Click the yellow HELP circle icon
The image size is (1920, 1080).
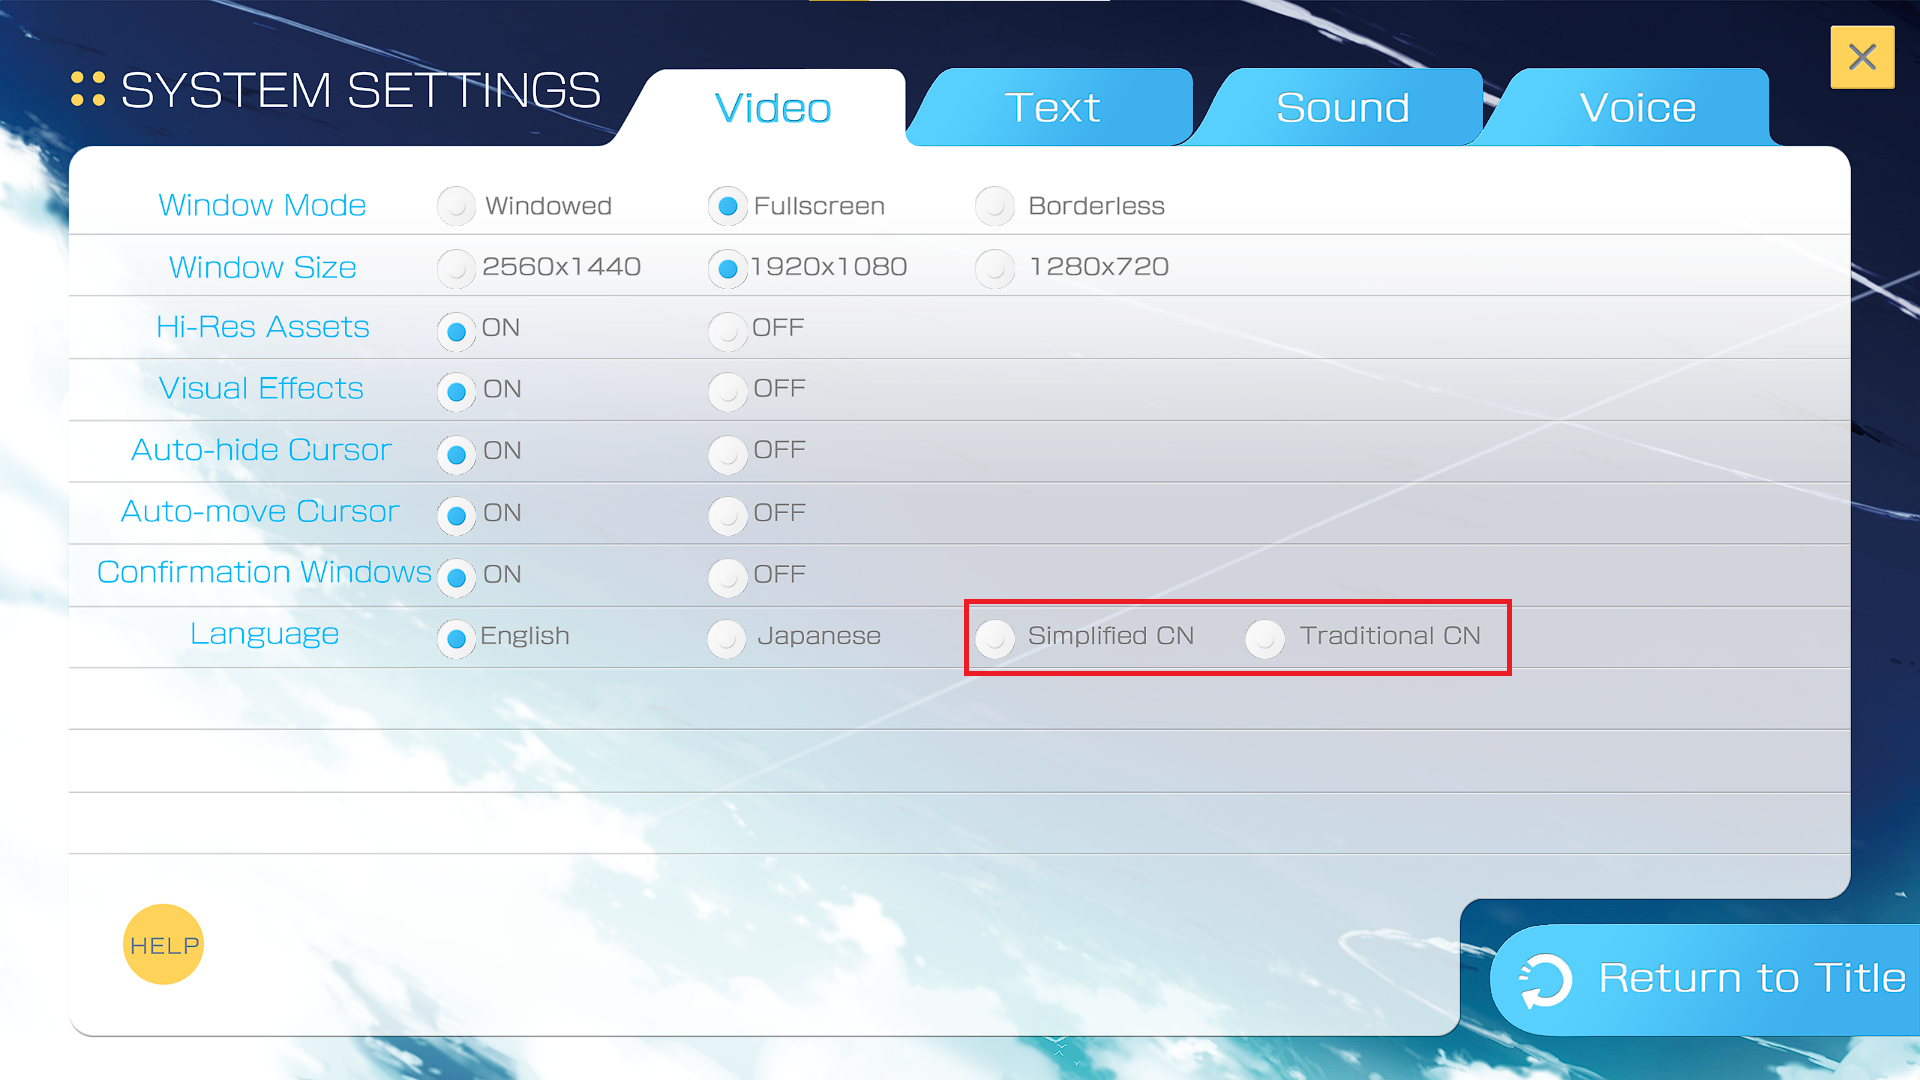[x=163, y=944]
